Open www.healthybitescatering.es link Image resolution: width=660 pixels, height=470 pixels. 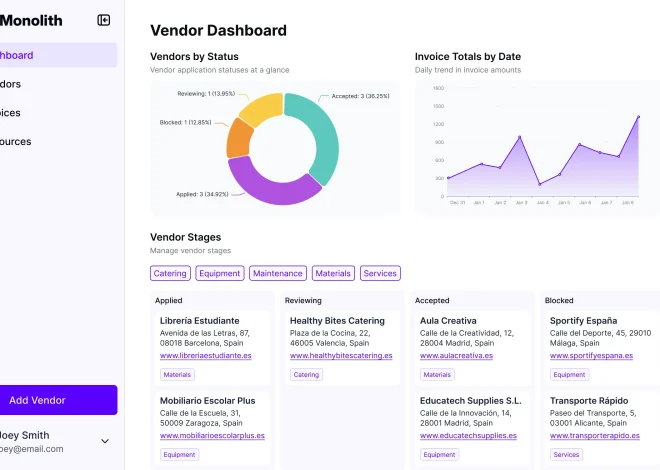click(341, 356)
